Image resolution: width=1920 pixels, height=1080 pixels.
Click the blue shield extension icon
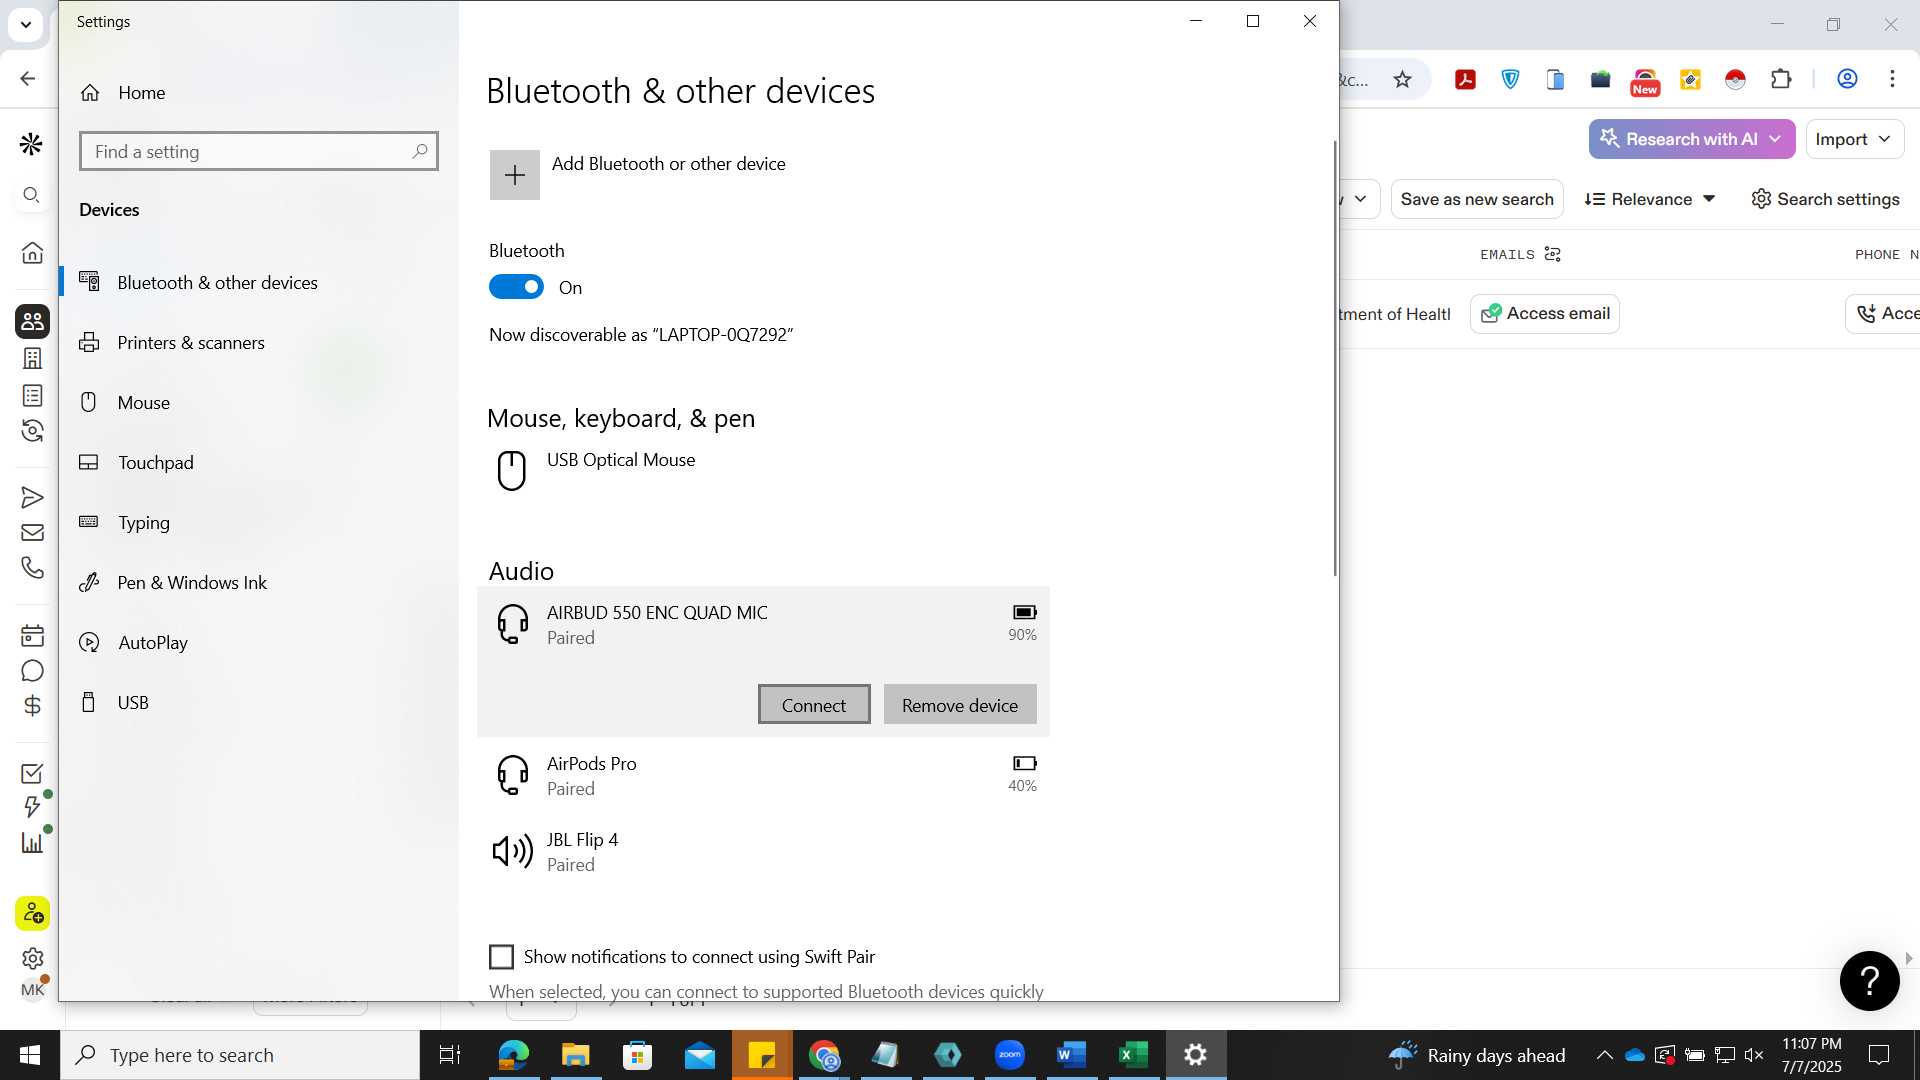tap(1510, 79)
